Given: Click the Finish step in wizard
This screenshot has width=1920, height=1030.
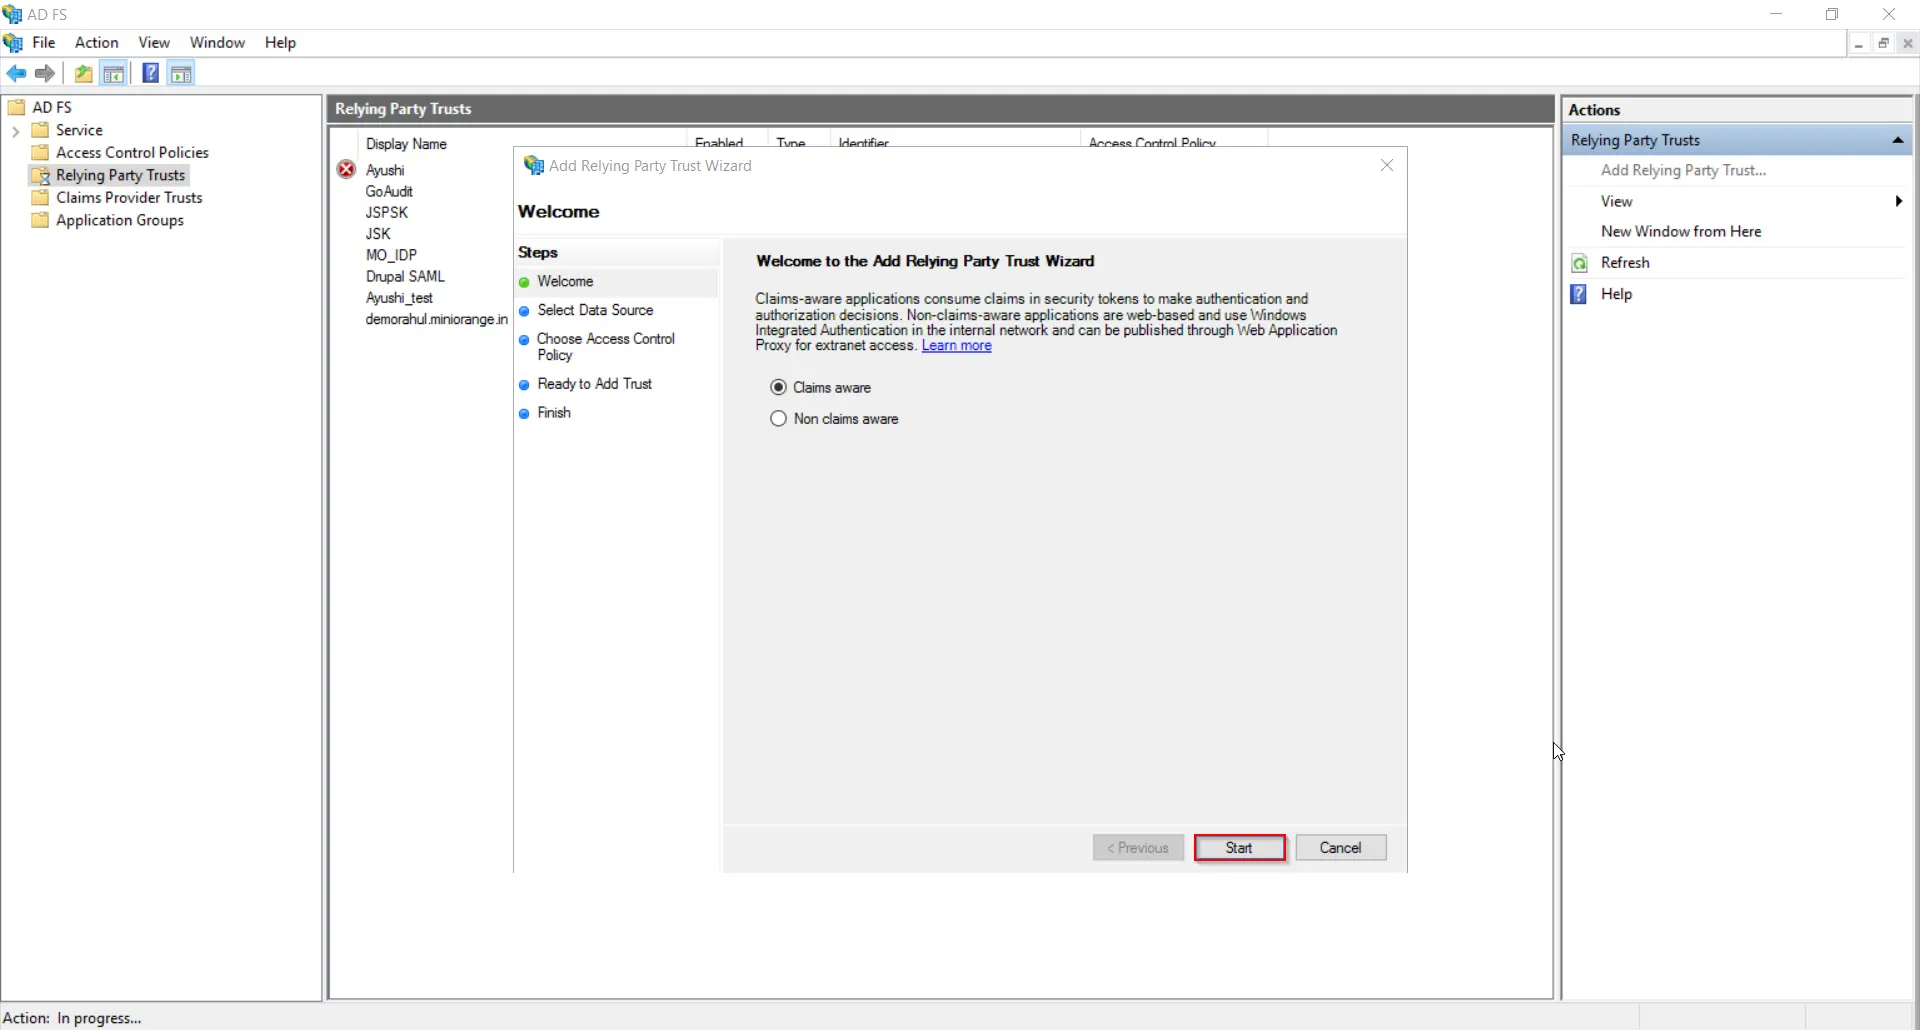Looking at the screenshot, I should tap(554, 413).
